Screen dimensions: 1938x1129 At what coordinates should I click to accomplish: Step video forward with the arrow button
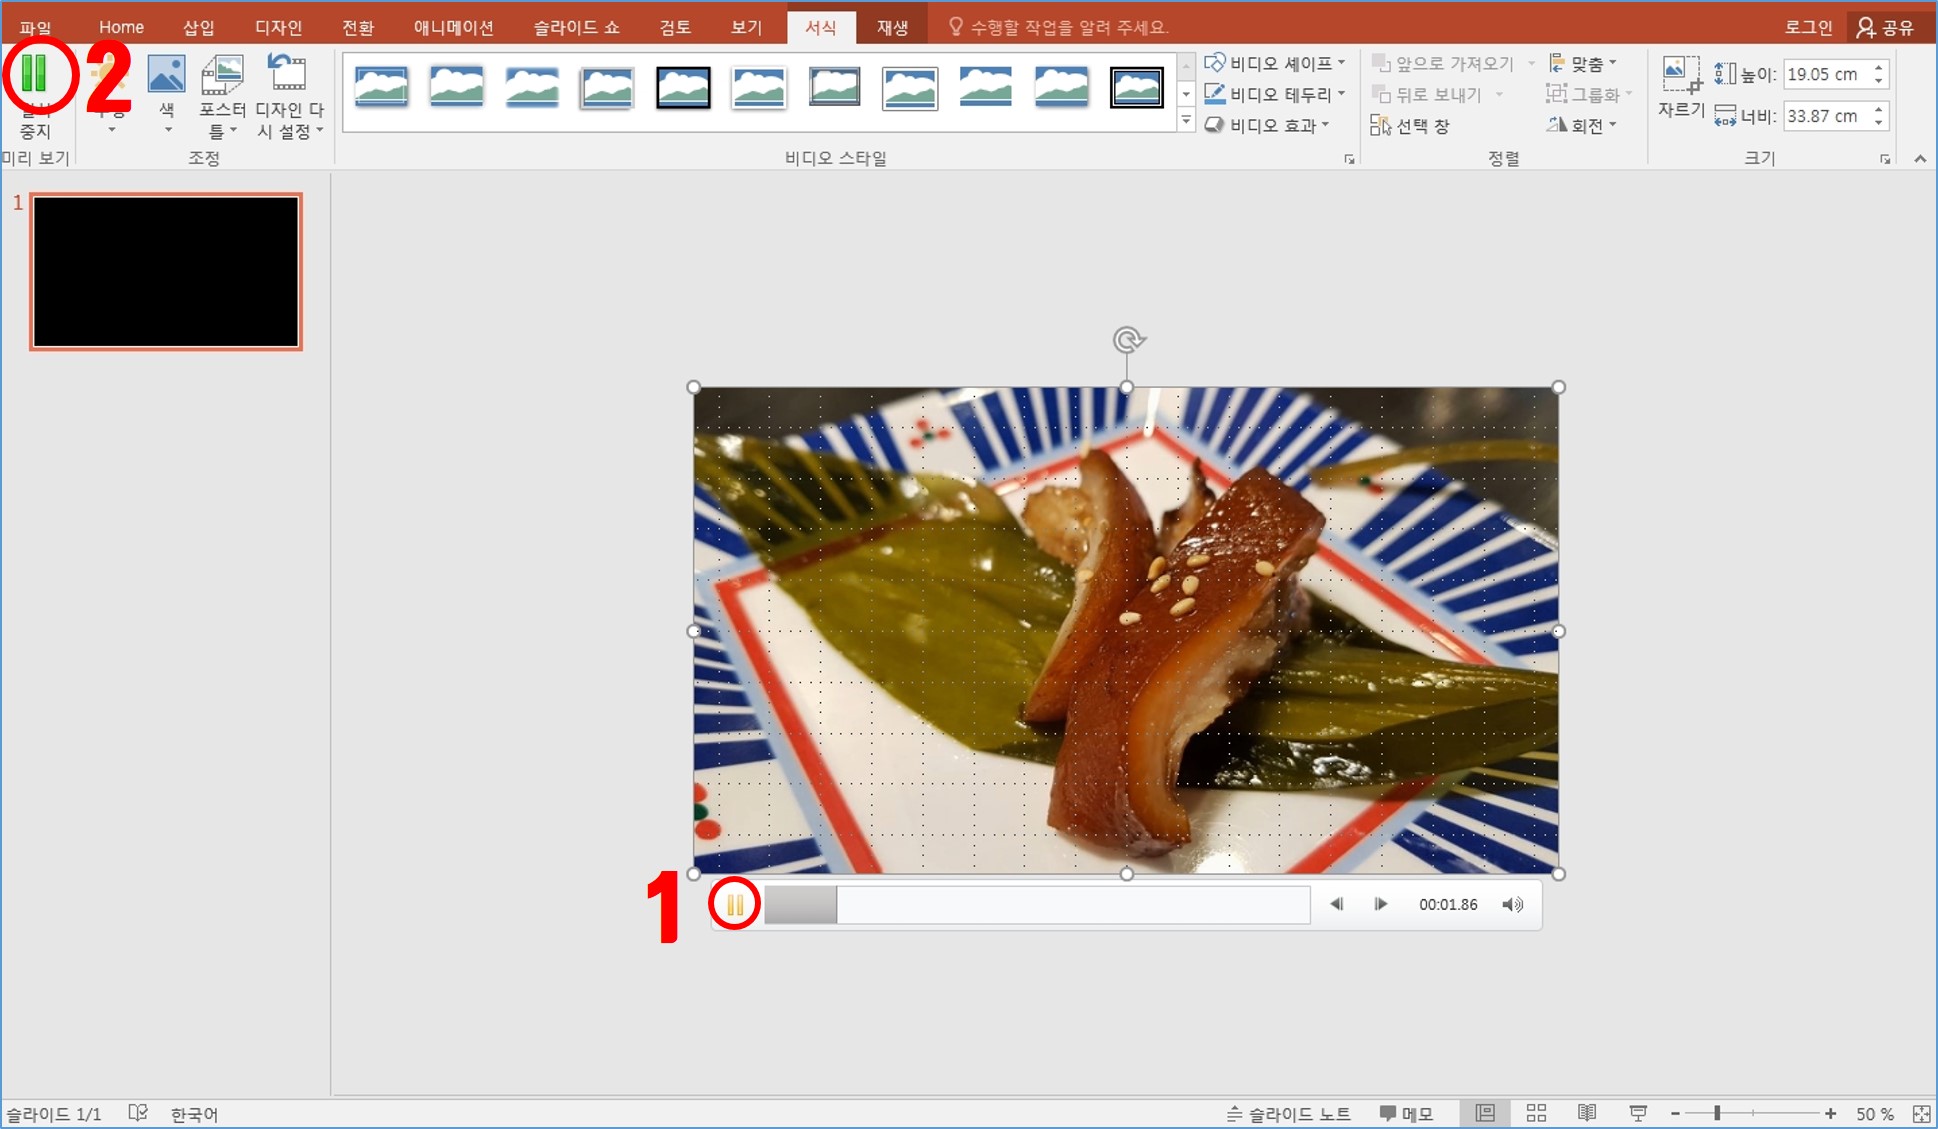coord(1381,905)
